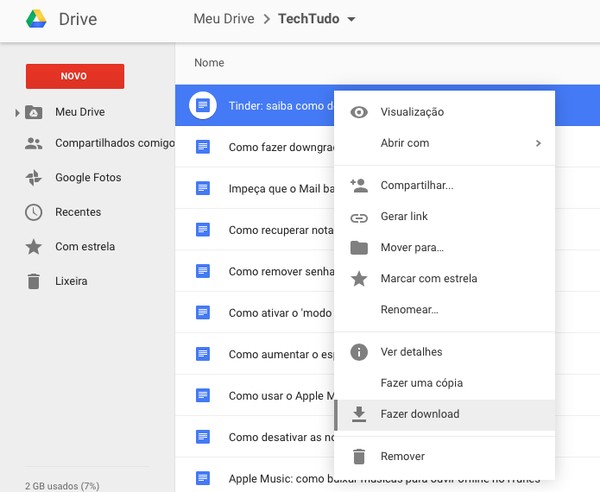
Task: Go to Meu Drive in breadcrumb
Action: click(x=224, y=20)
